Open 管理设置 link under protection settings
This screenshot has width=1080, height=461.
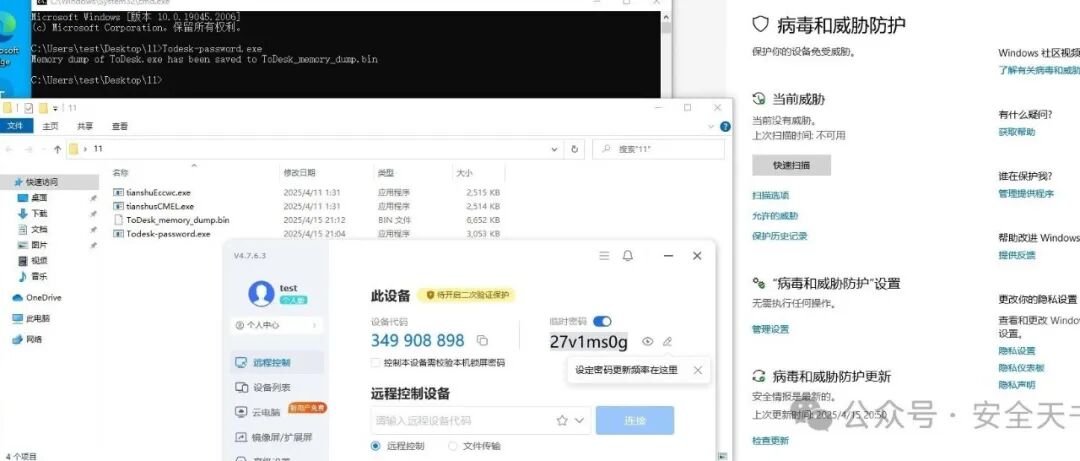(x=771, y=329)
